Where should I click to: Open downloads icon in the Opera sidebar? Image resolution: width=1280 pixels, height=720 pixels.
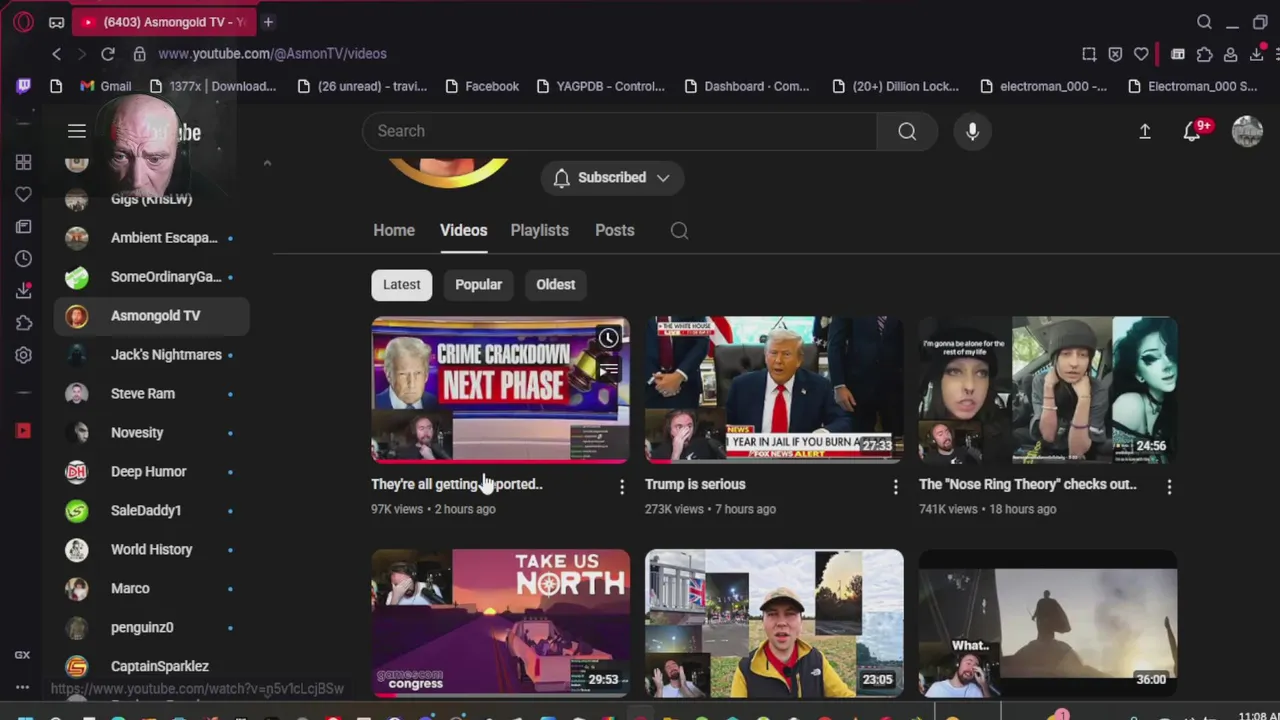(24, 291)
